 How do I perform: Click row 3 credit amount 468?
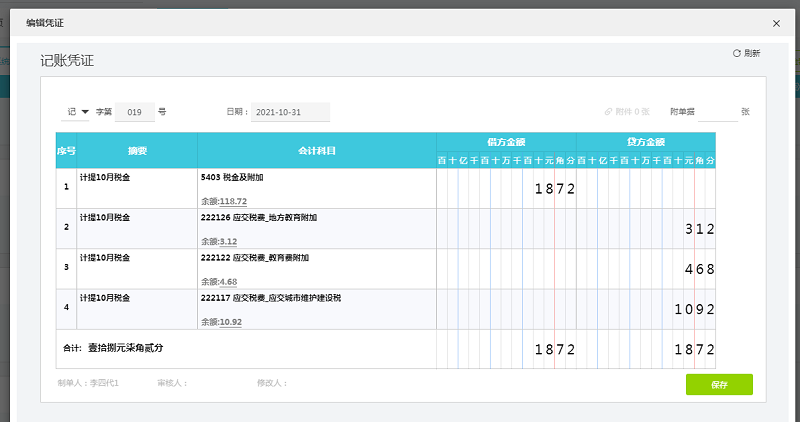pos(699,269)
